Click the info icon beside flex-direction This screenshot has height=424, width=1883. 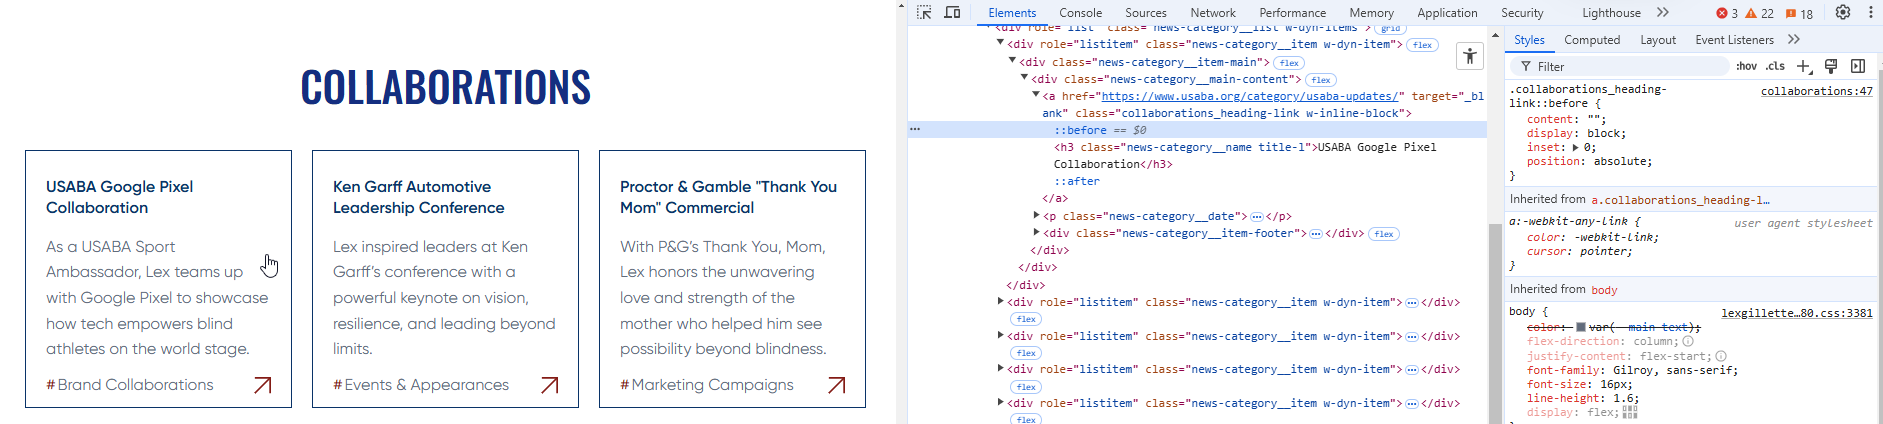[1688, 341]
